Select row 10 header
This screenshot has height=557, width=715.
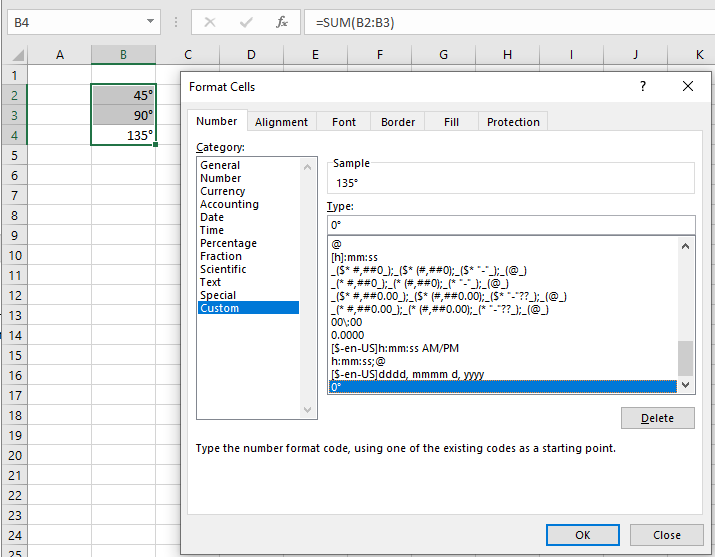tap(14, 255)
